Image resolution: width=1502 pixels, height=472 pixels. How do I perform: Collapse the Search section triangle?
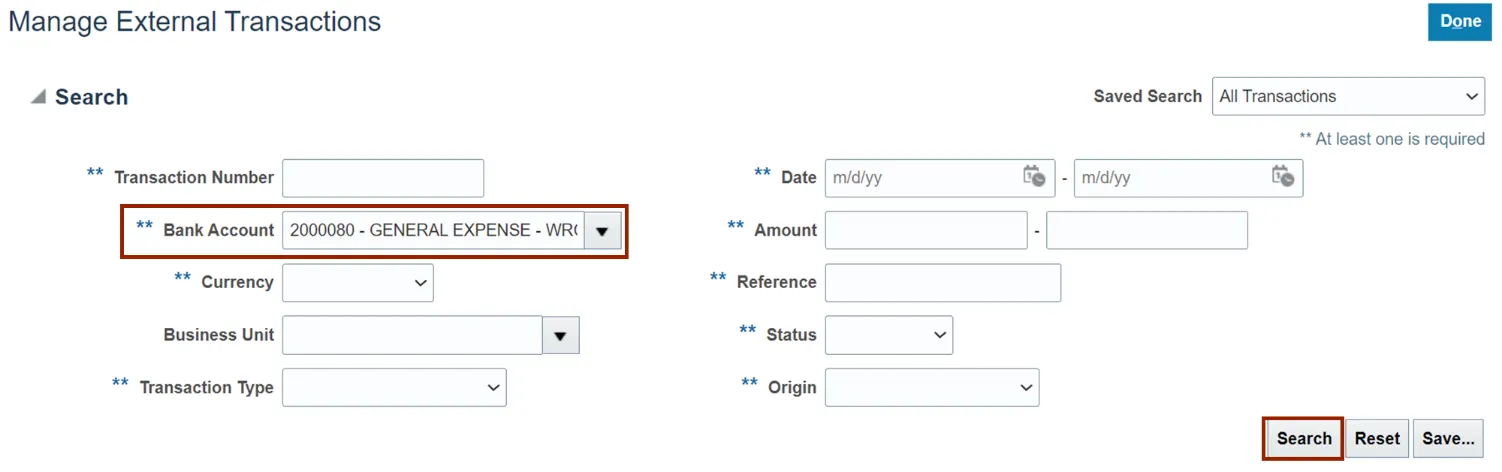pos(38,97)
